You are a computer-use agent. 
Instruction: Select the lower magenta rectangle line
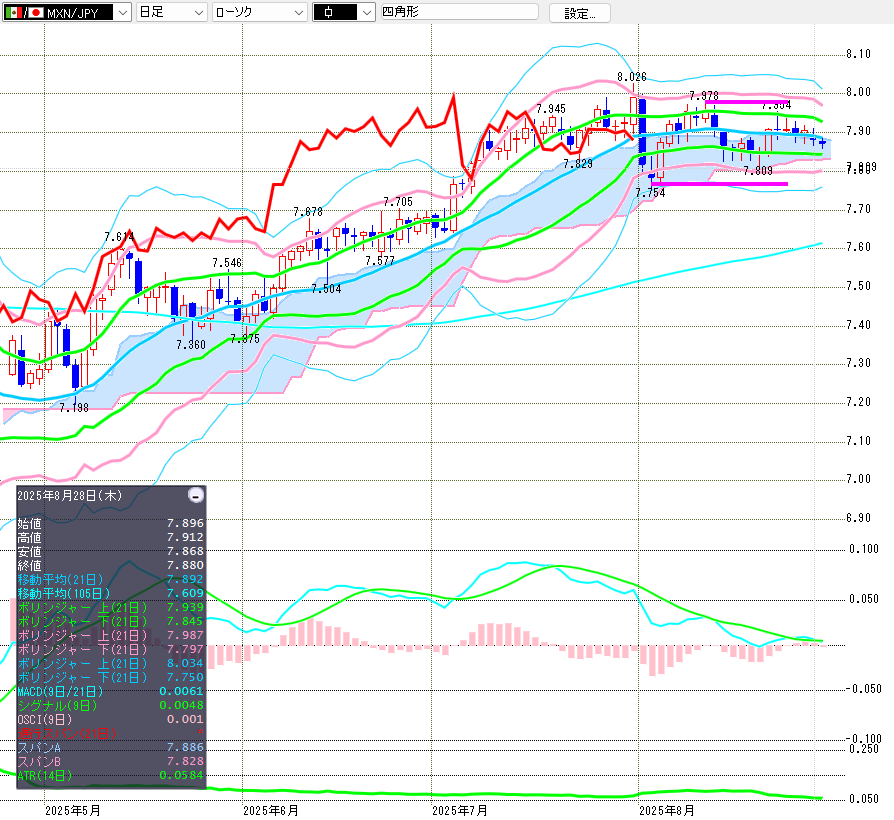(720, 184)
